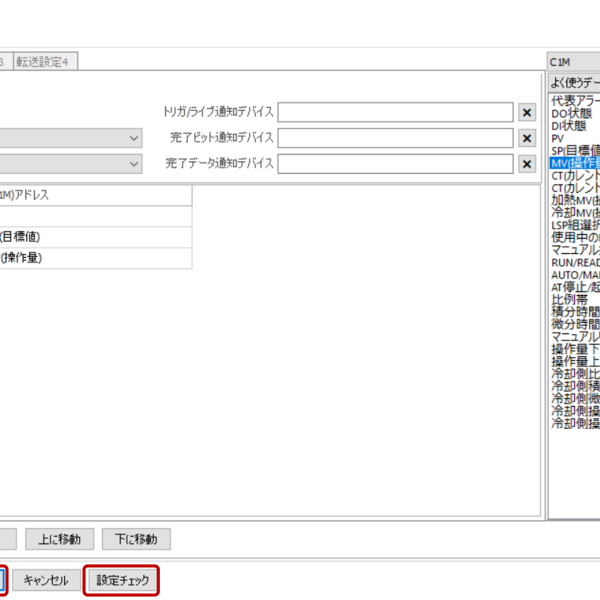Click the 上に移動 button
Viewport: 600px width, 600px height.
point(60,540)
